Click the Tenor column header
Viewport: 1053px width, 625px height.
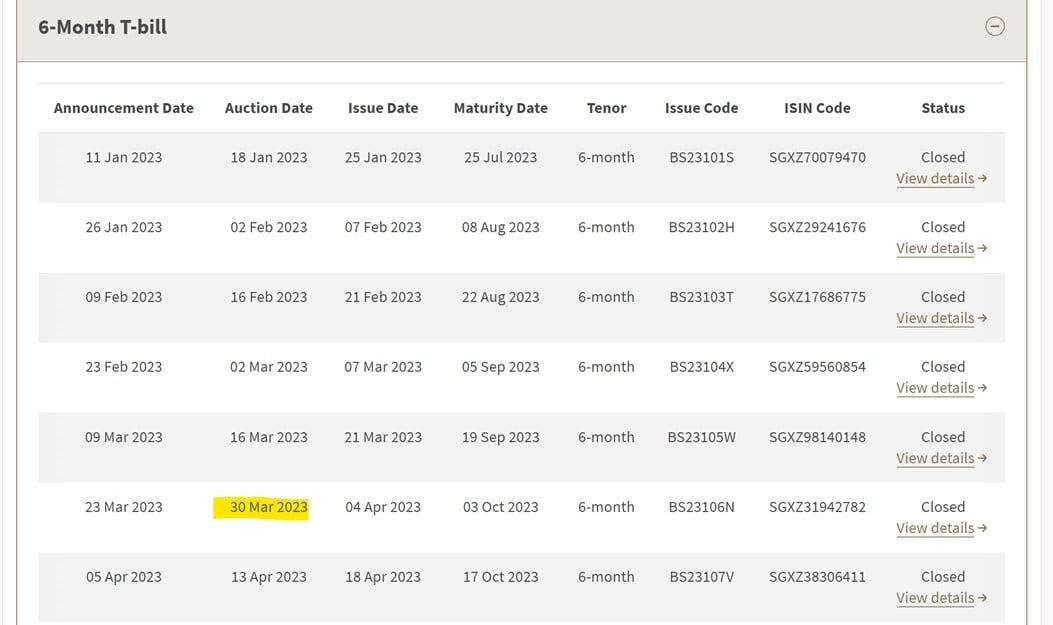(x=606, y=108)
